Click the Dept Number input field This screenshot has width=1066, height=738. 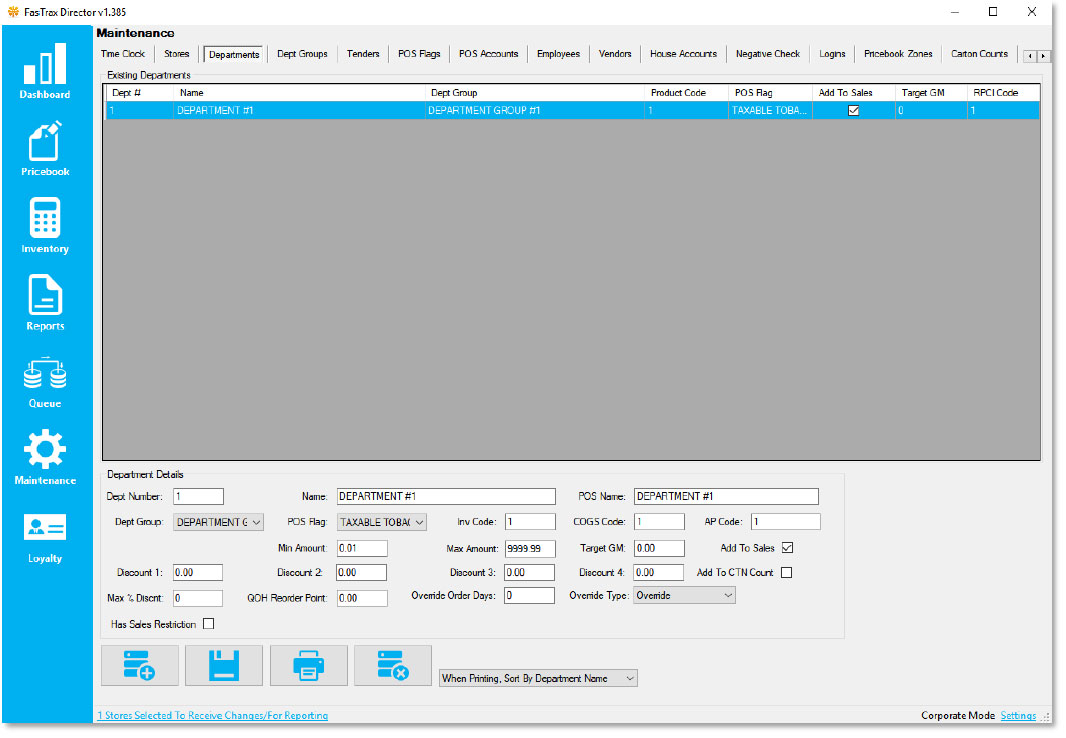(x=199, y=497)
